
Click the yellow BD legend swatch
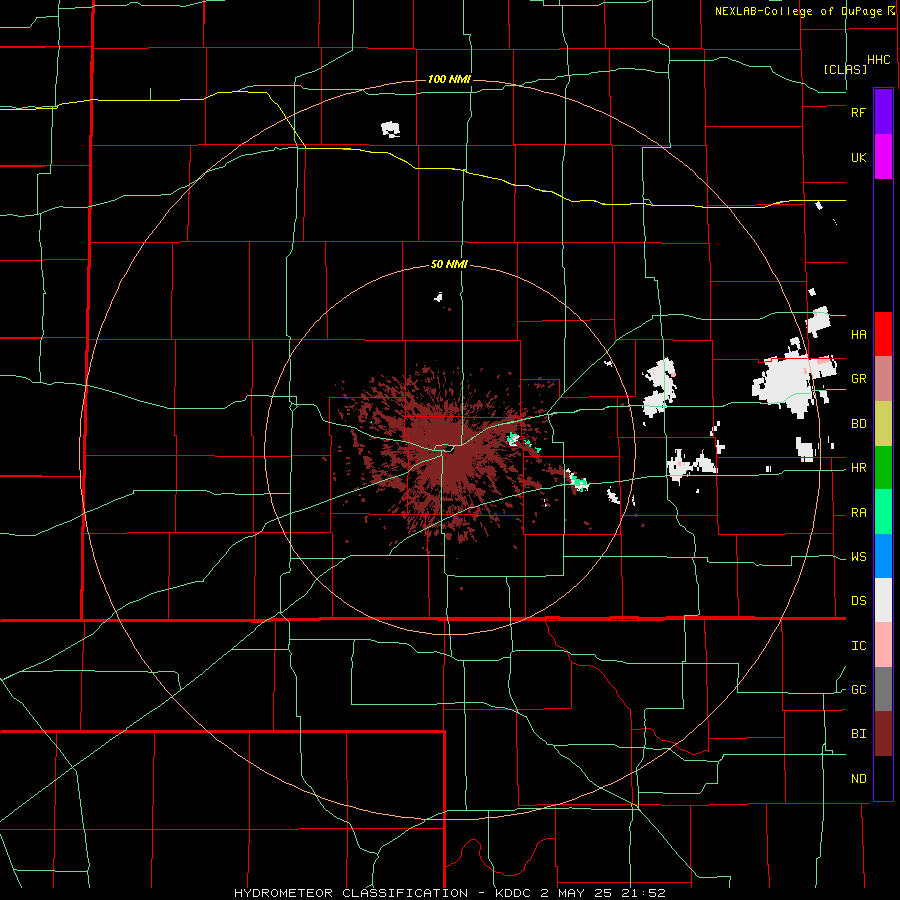coord(883,424)
